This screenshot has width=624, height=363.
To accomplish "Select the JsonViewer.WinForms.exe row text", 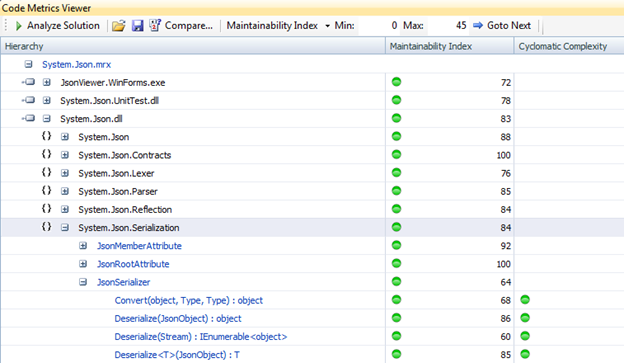I will tap(113, 83).
